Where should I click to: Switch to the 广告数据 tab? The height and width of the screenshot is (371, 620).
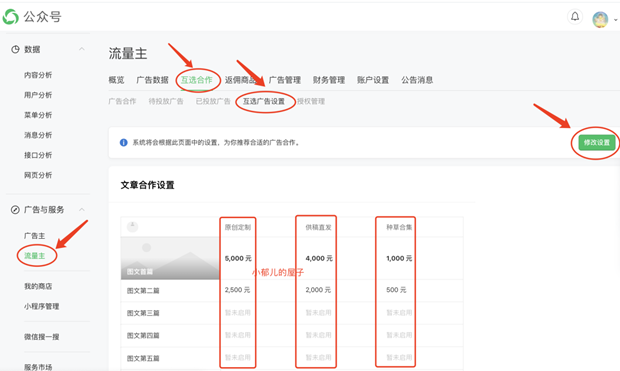[x=152, y=80]
